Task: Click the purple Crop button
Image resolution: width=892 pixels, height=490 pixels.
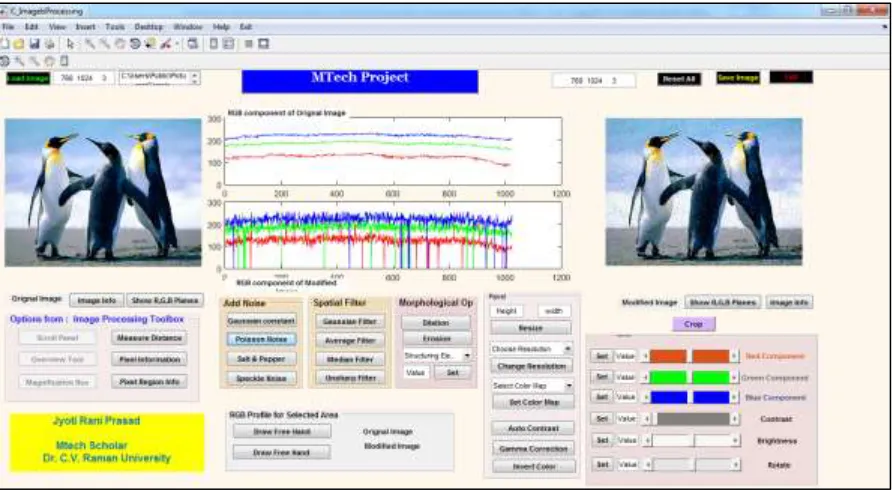Action: [x=693, y=324]
